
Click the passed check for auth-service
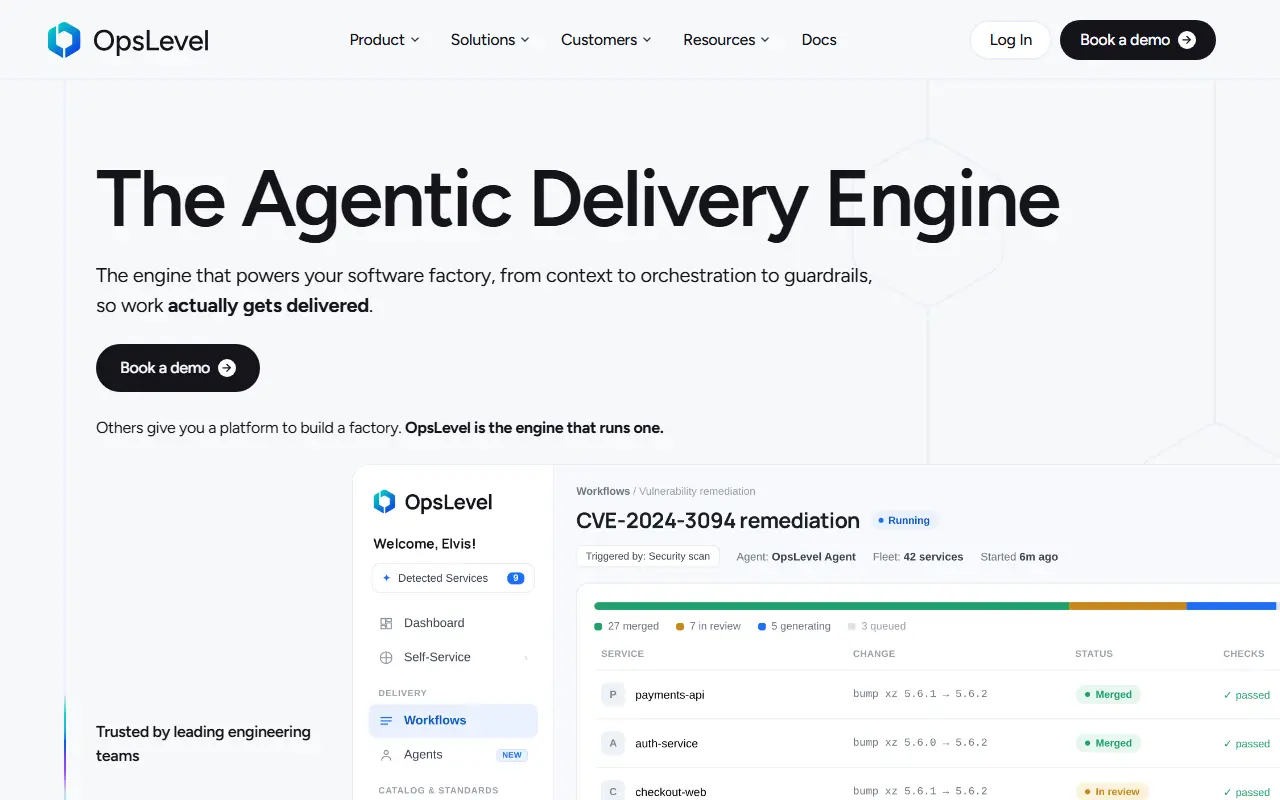[1246, 744]
